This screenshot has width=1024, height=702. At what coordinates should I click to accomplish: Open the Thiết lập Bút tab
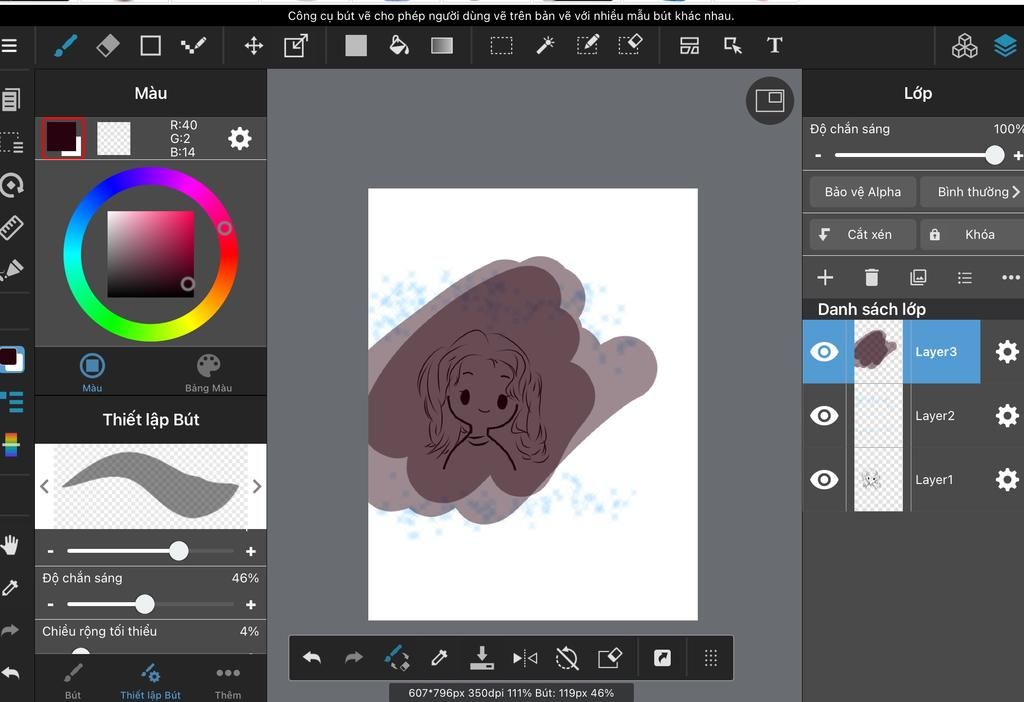pyautogui.click(x=150, y=681)
